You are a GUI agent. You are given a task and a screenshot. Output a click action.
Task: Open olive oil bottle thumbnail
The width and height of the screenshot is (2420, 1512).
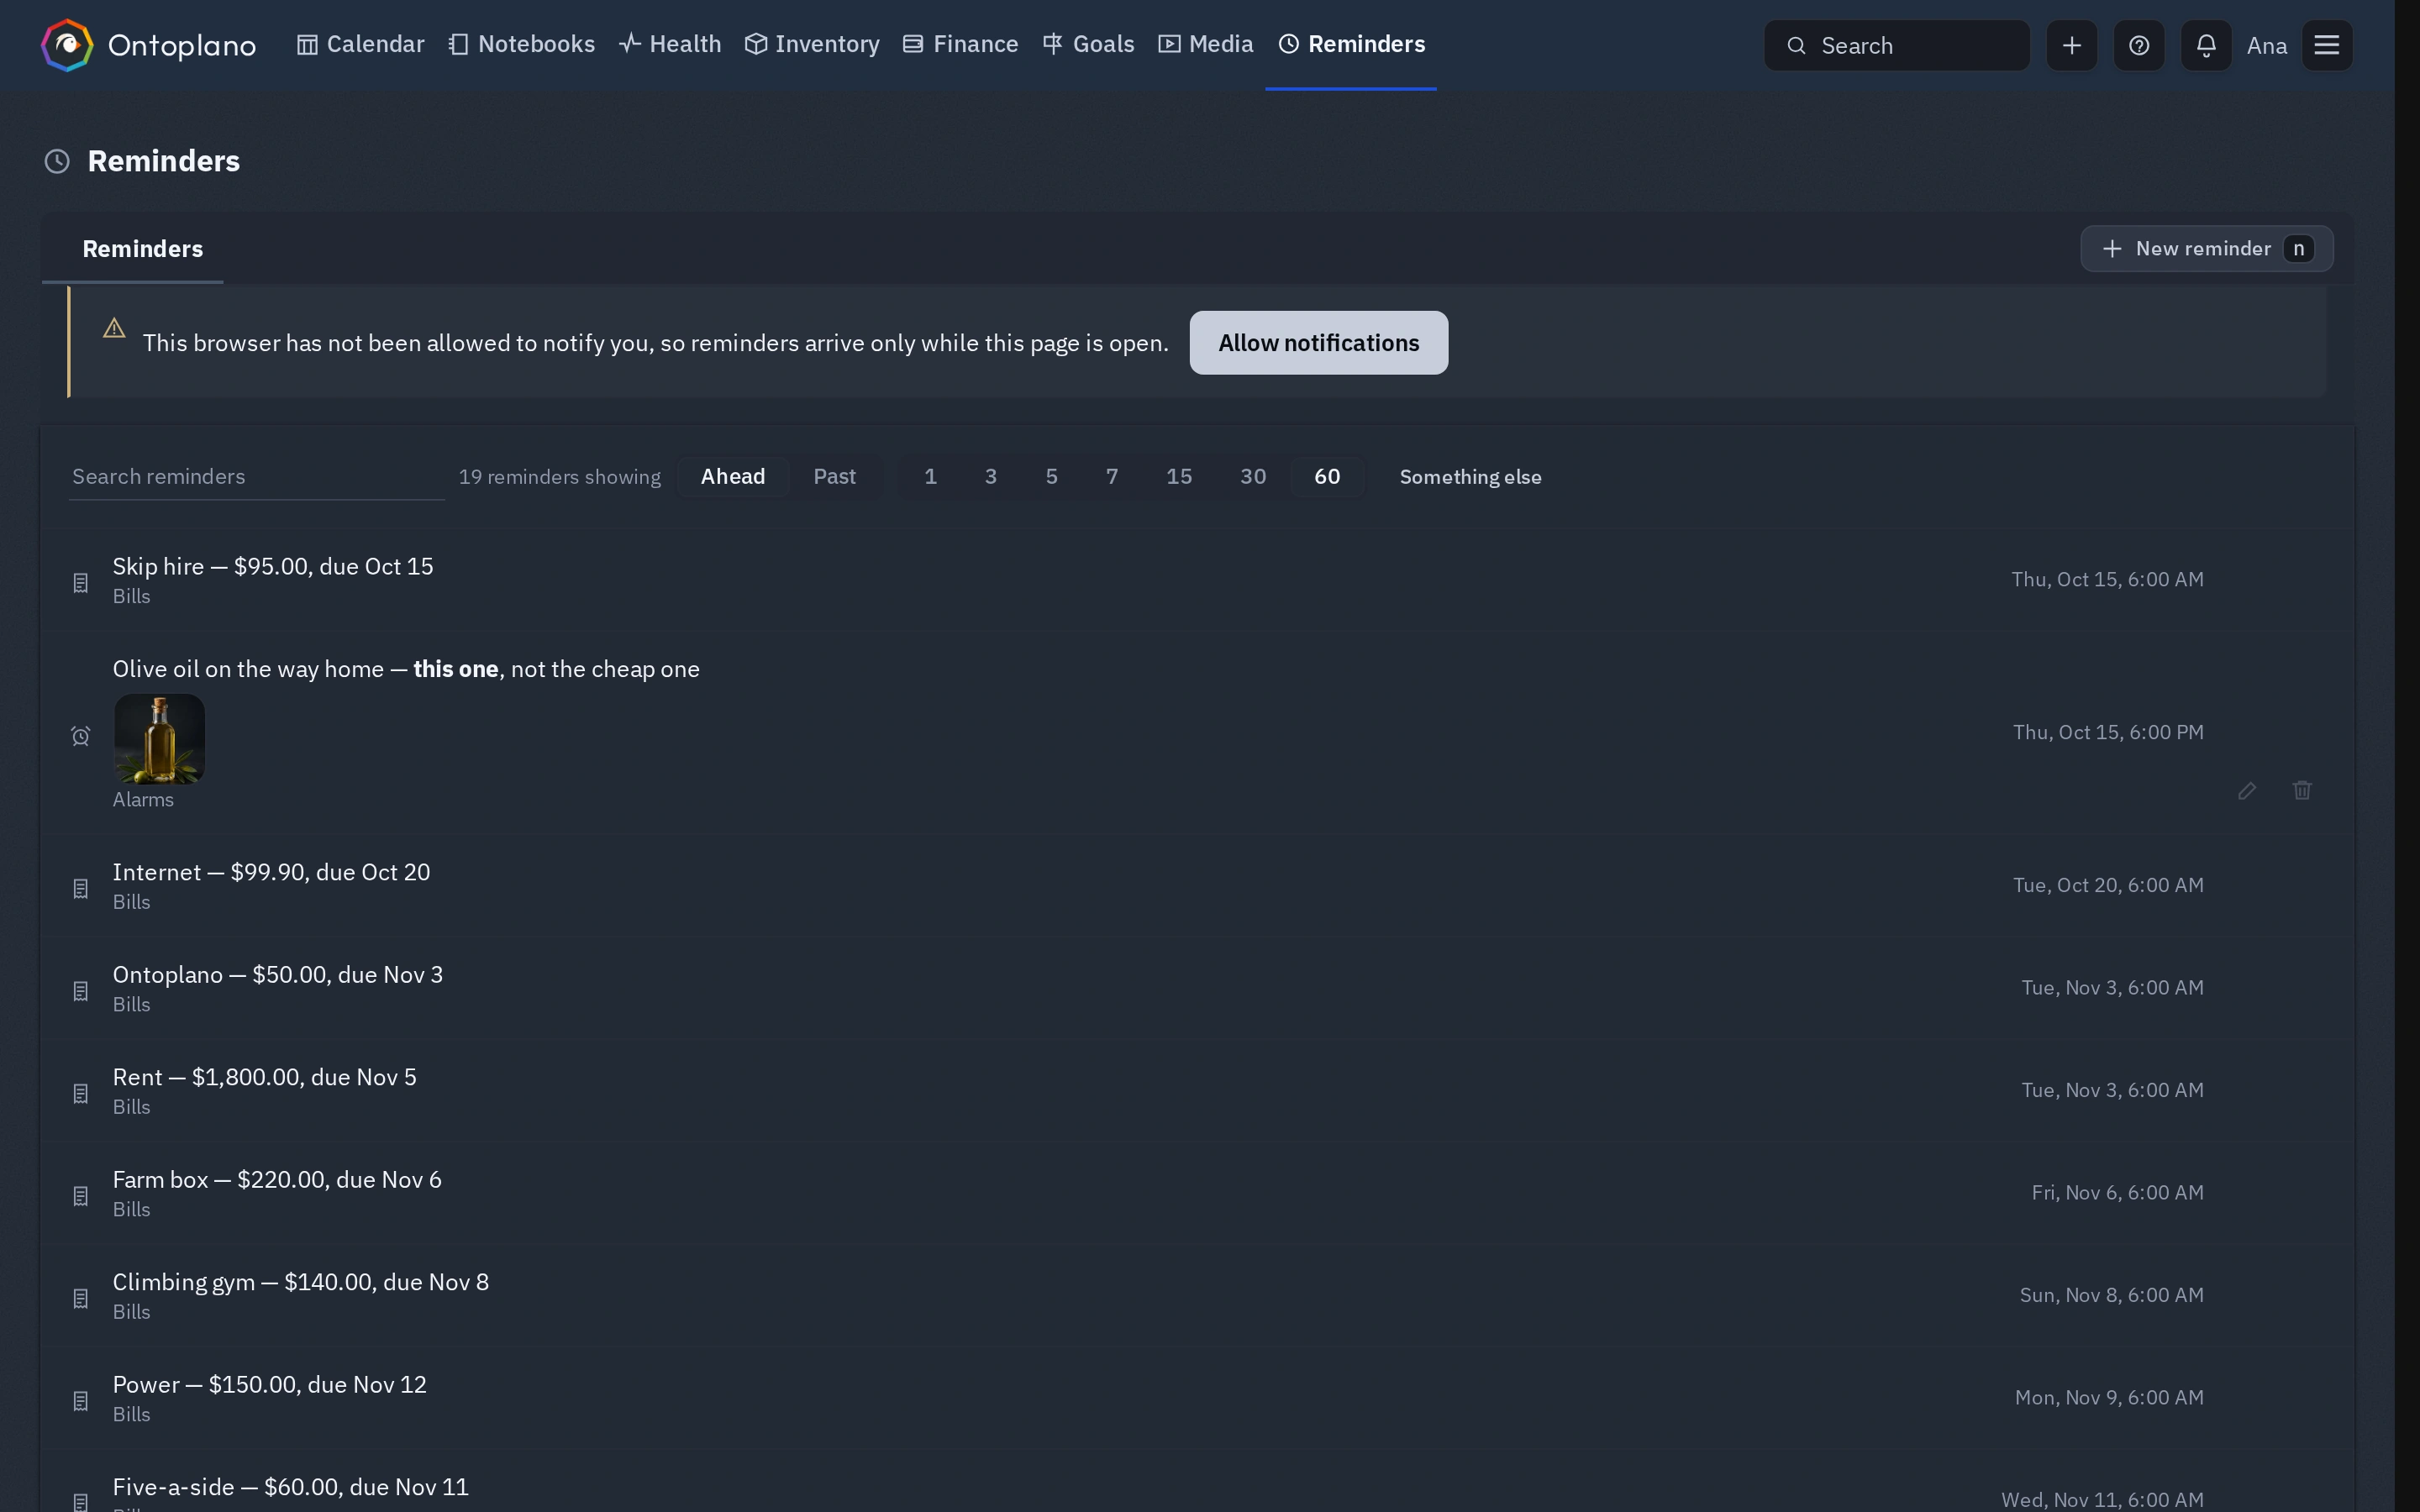[x=160, y=739]
